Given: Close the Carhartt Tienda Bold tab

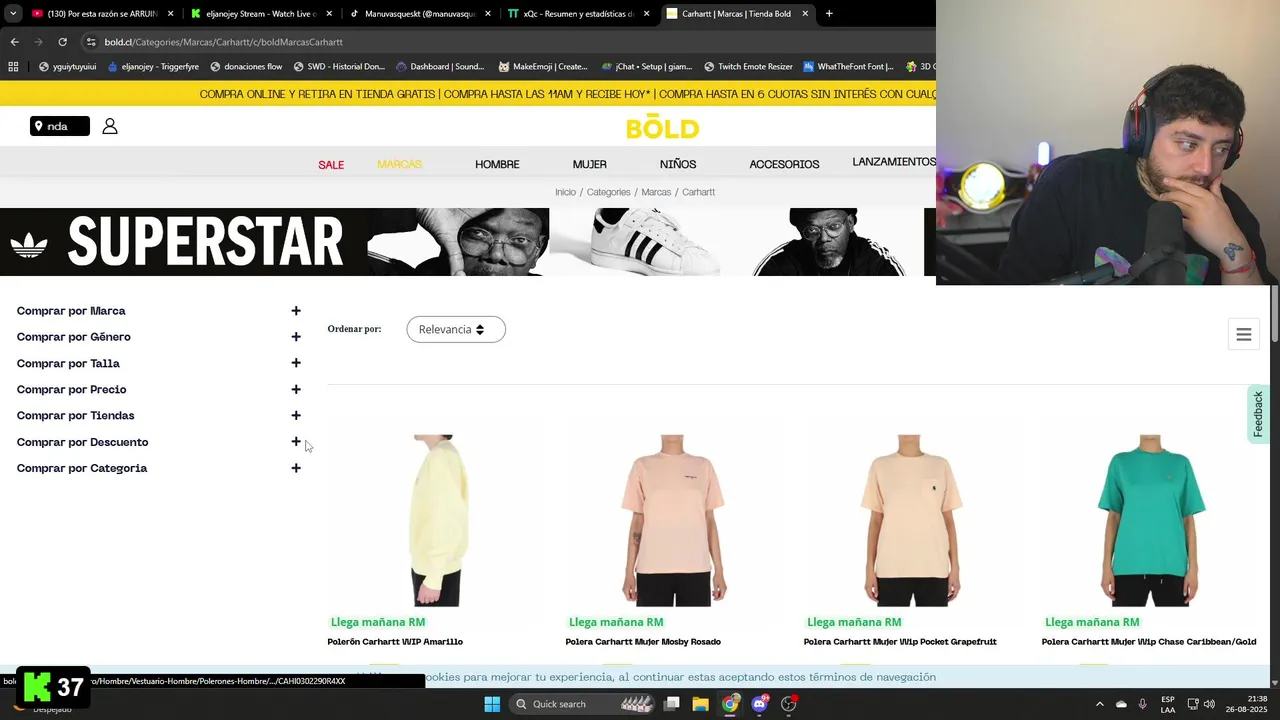Looking at the screenshot, I should tap(805, 14).
